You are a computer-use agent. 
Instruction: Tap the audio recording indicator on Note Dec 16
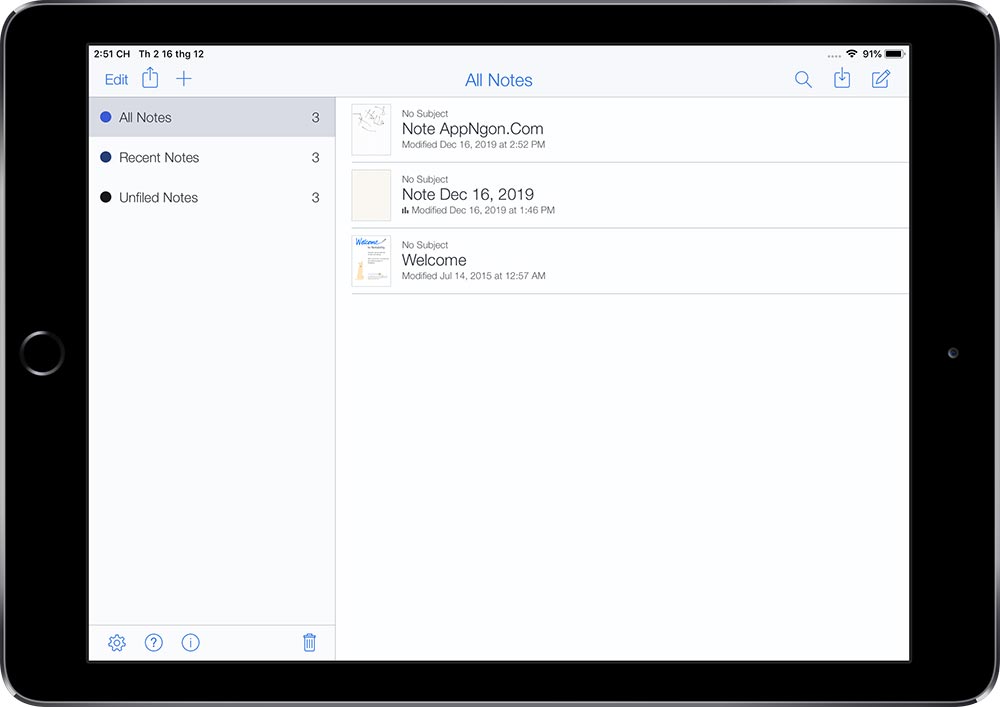pyautogui.click(x=405, y=210)
